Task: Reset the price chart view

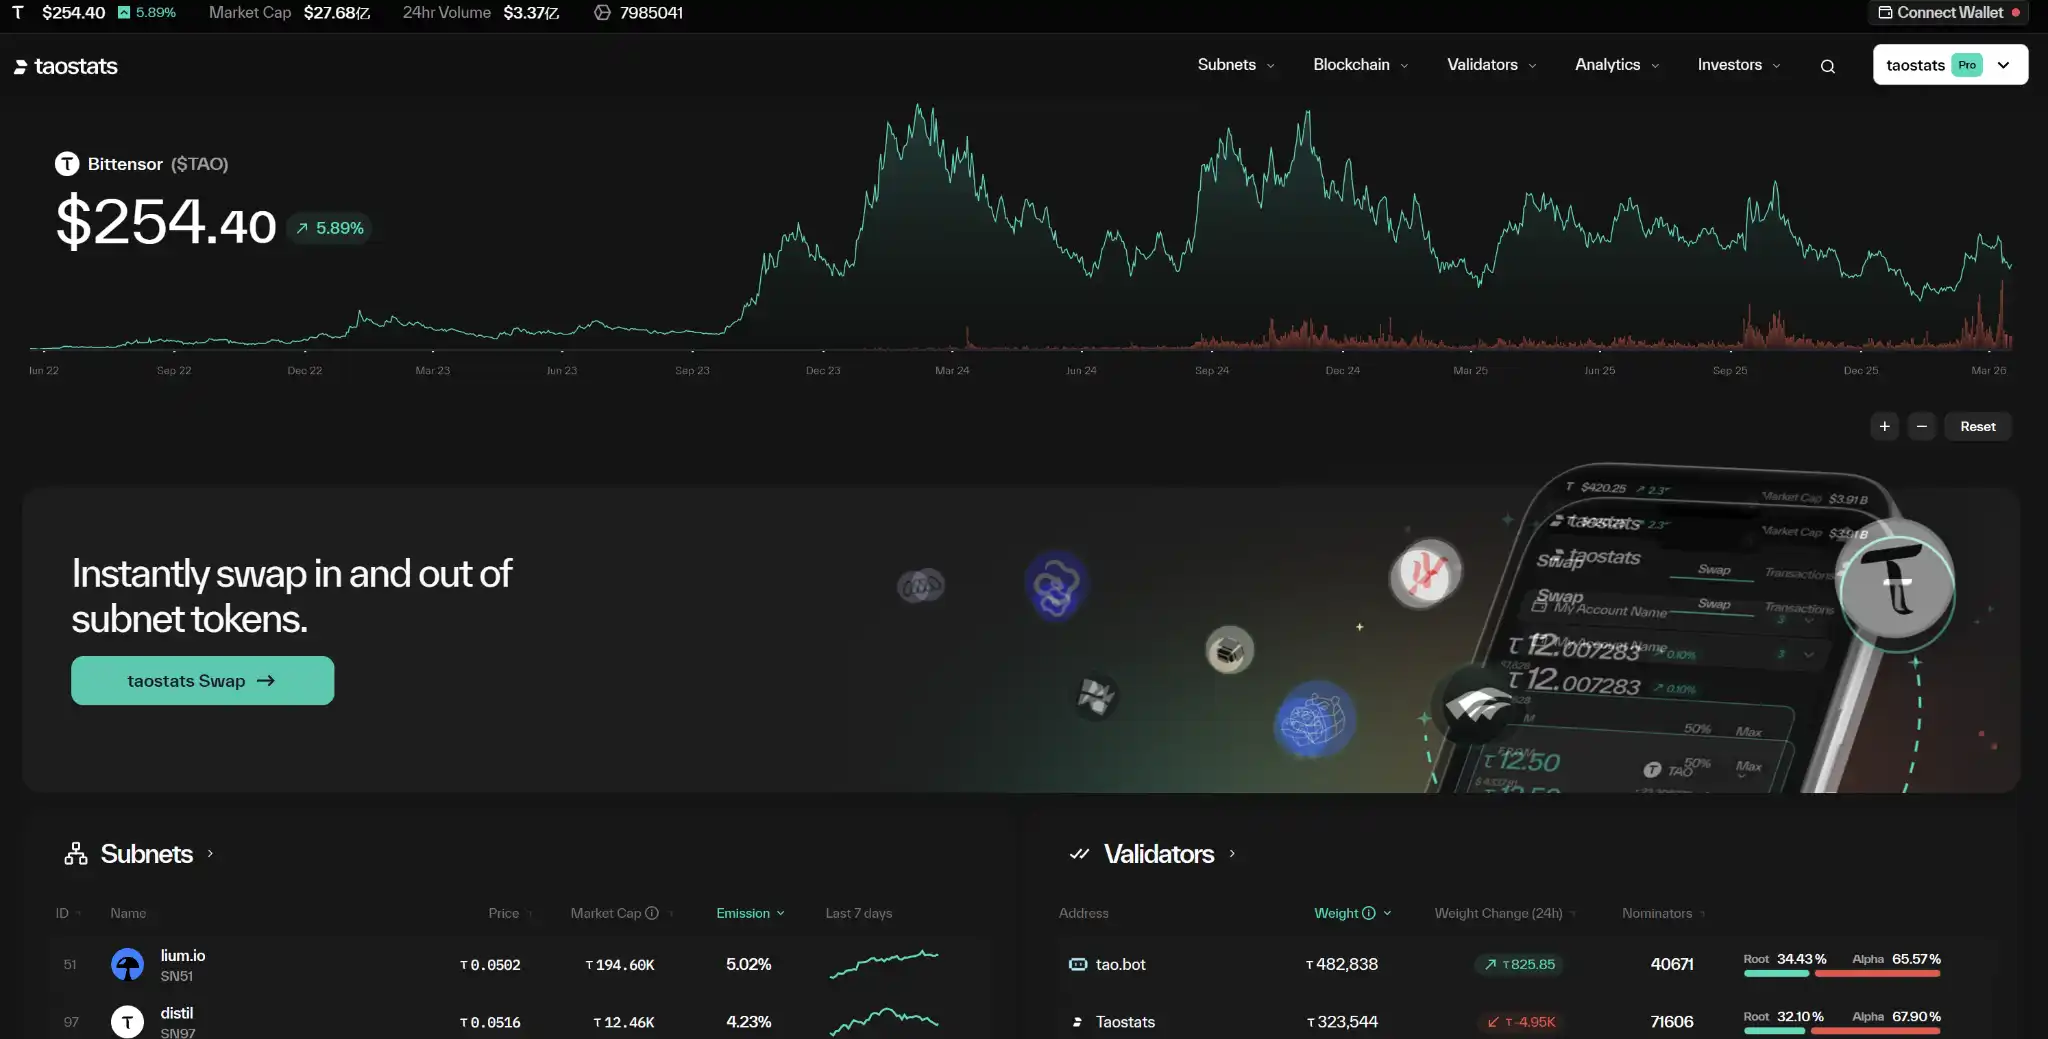Action: (x=1977, y=426)
